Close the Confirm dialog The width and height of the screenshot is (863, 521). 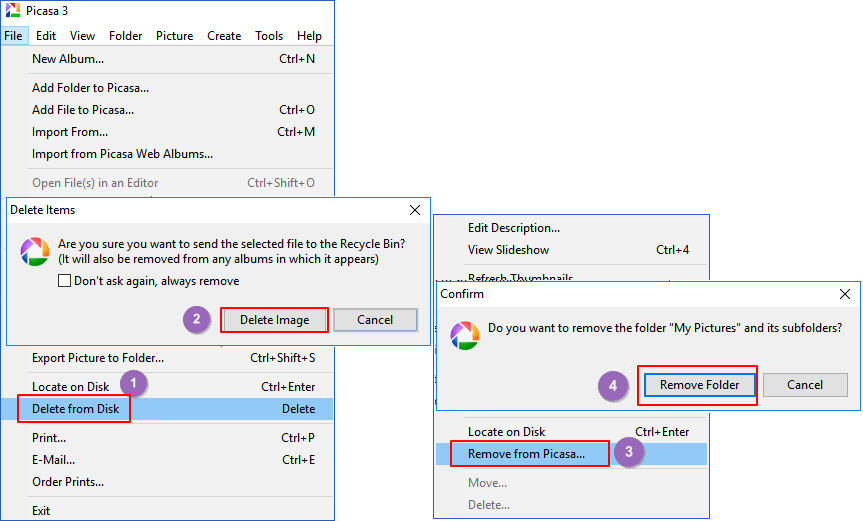pos(844,294)
